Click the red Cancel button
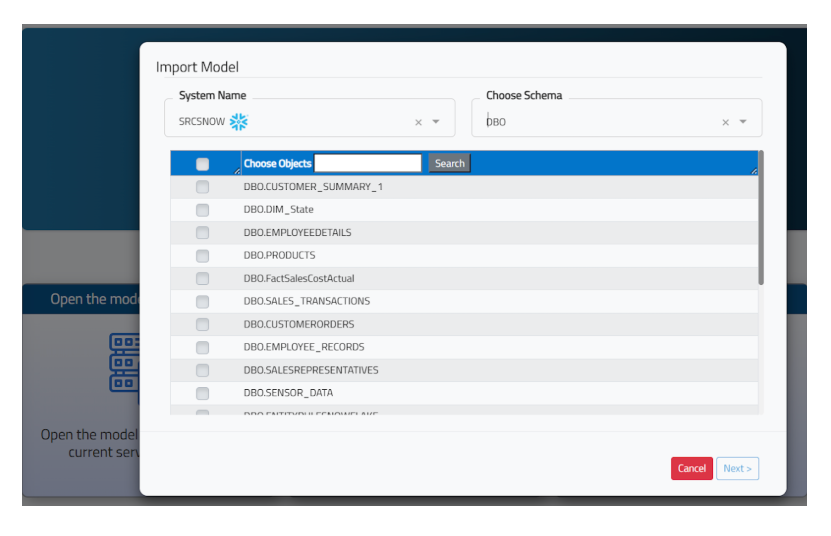The width and height of the screenshot is (831, 536). tap(691, 468)
